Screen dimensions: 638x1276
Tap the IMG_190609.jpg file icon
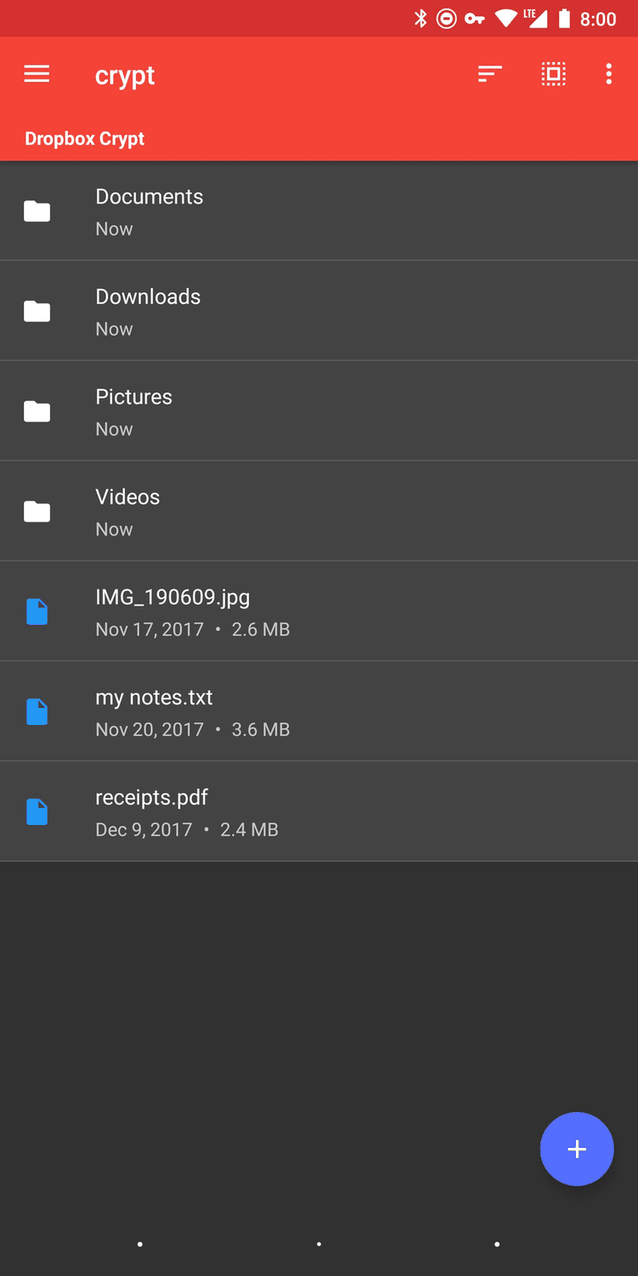click(36, 611)
